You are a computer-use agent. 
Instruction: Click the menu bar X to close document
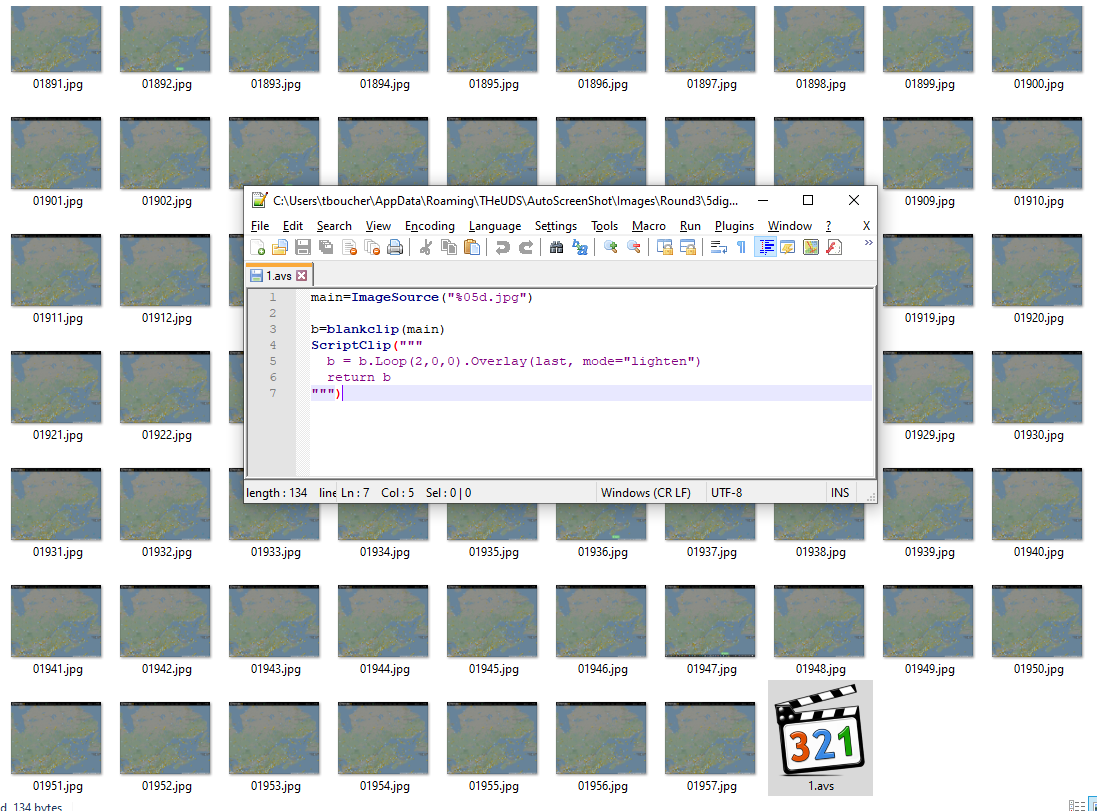[x=866, y=226]
